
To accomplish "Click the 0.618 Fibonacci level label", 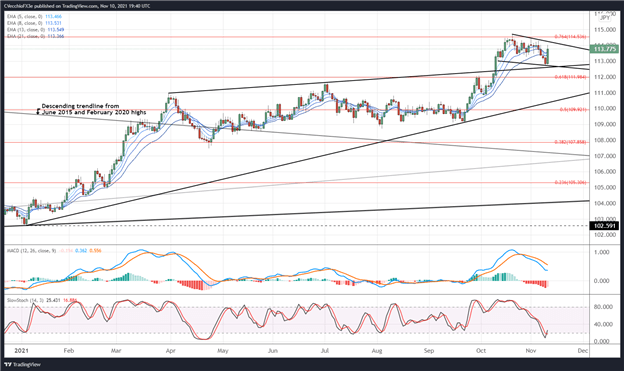I will point(570,77).
